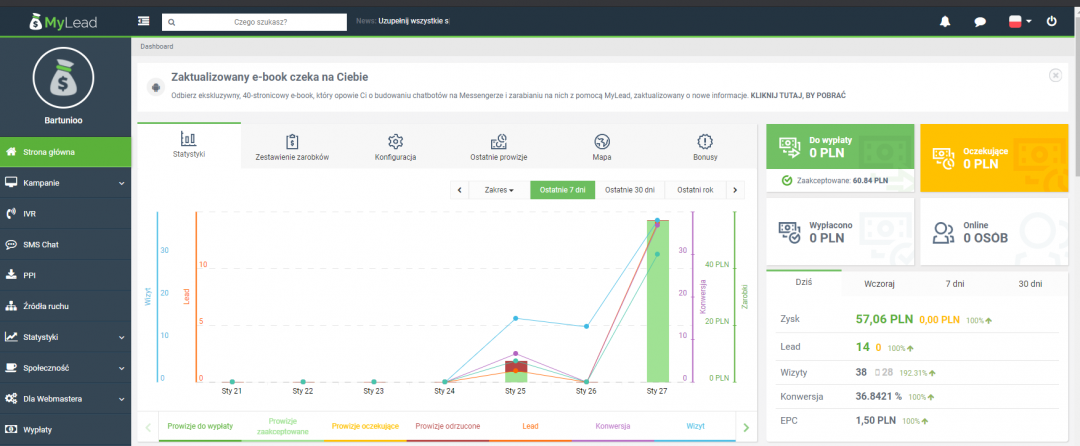Open the Bonusy tab icon
This screenshot has height=446, width=1080.
(x=704, y=147)
